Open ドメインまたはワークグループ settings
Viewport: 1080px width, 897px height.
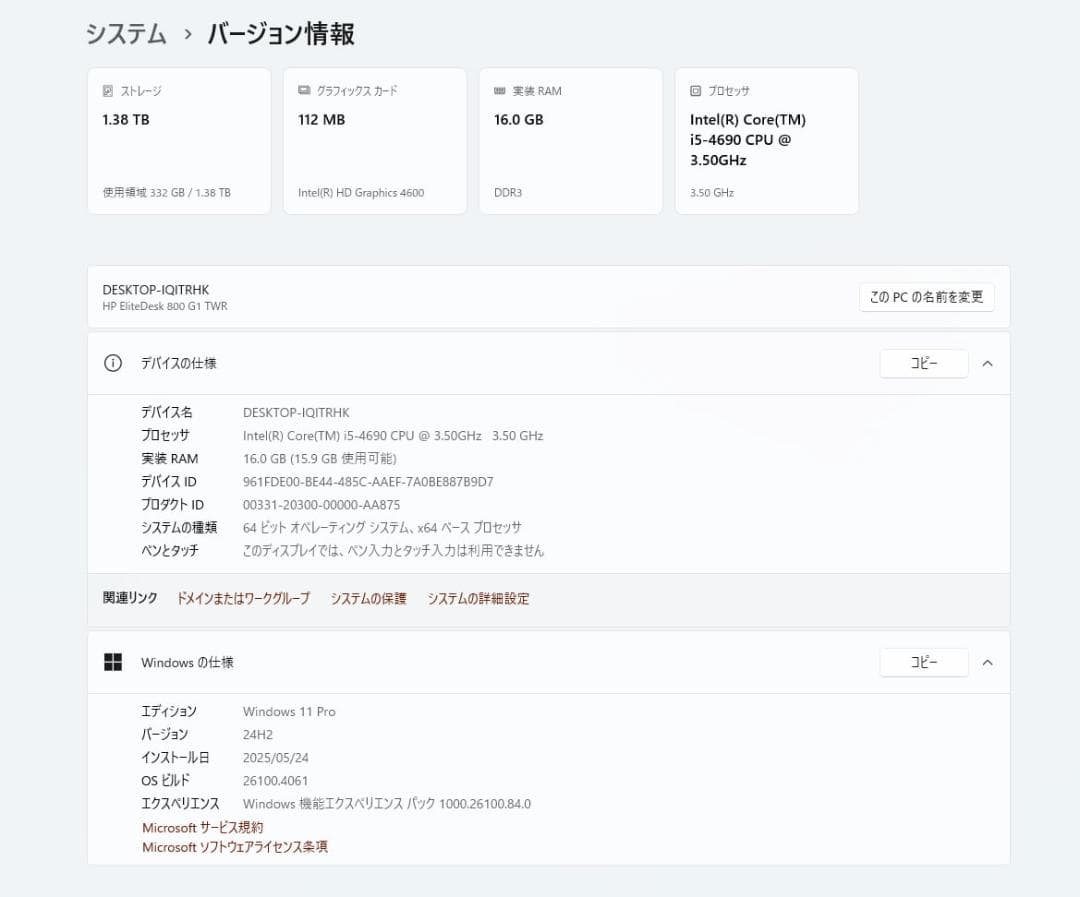243,598
